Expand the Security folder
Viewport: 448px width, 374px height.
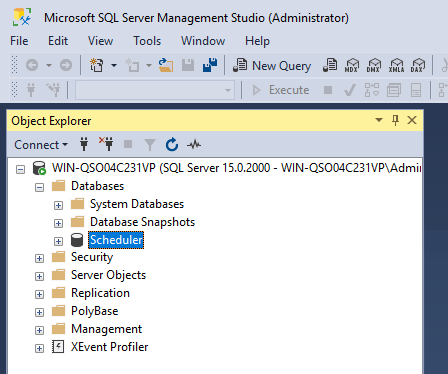[x=39, y=258]
